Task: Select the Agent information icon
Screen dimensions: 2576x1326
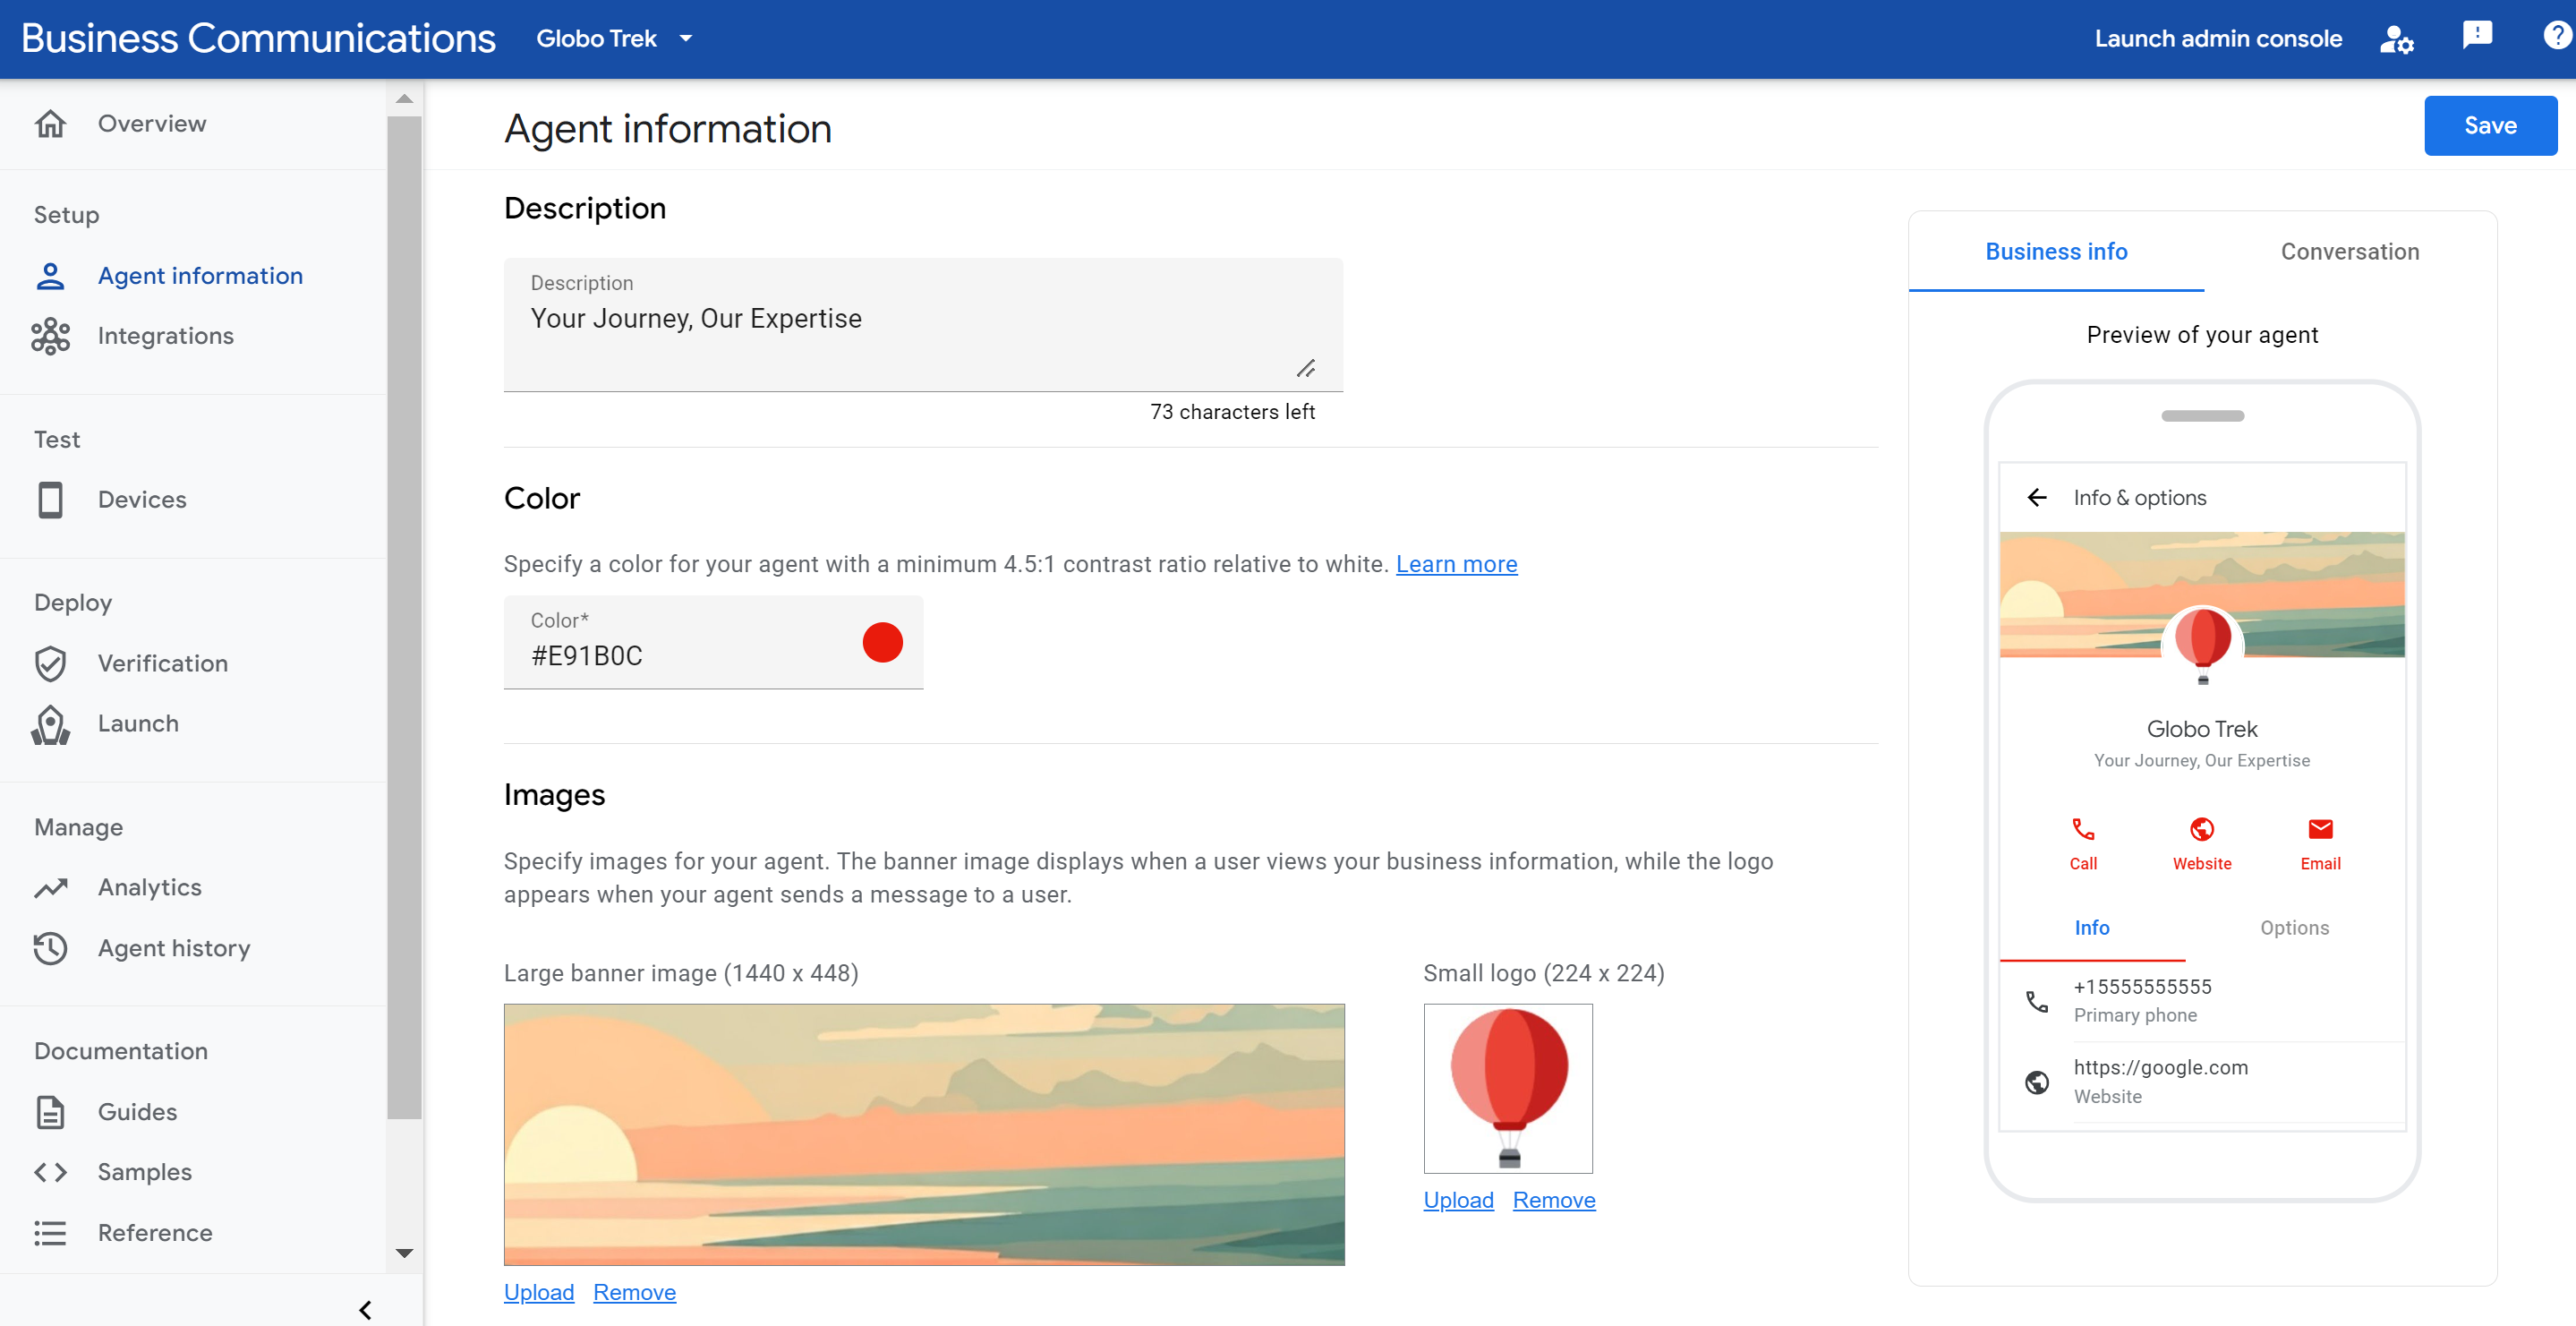Action: click(x=51, y=276)
